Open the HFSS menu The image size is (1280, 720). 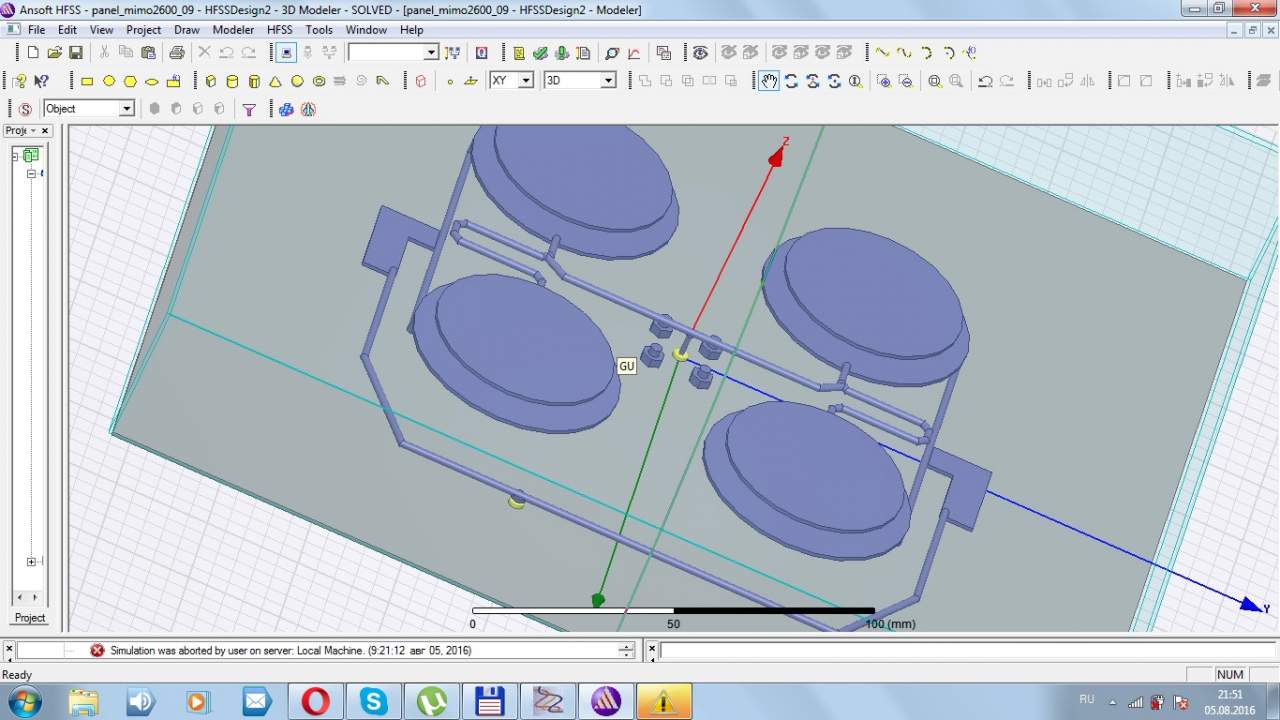[x=279, y=30]
